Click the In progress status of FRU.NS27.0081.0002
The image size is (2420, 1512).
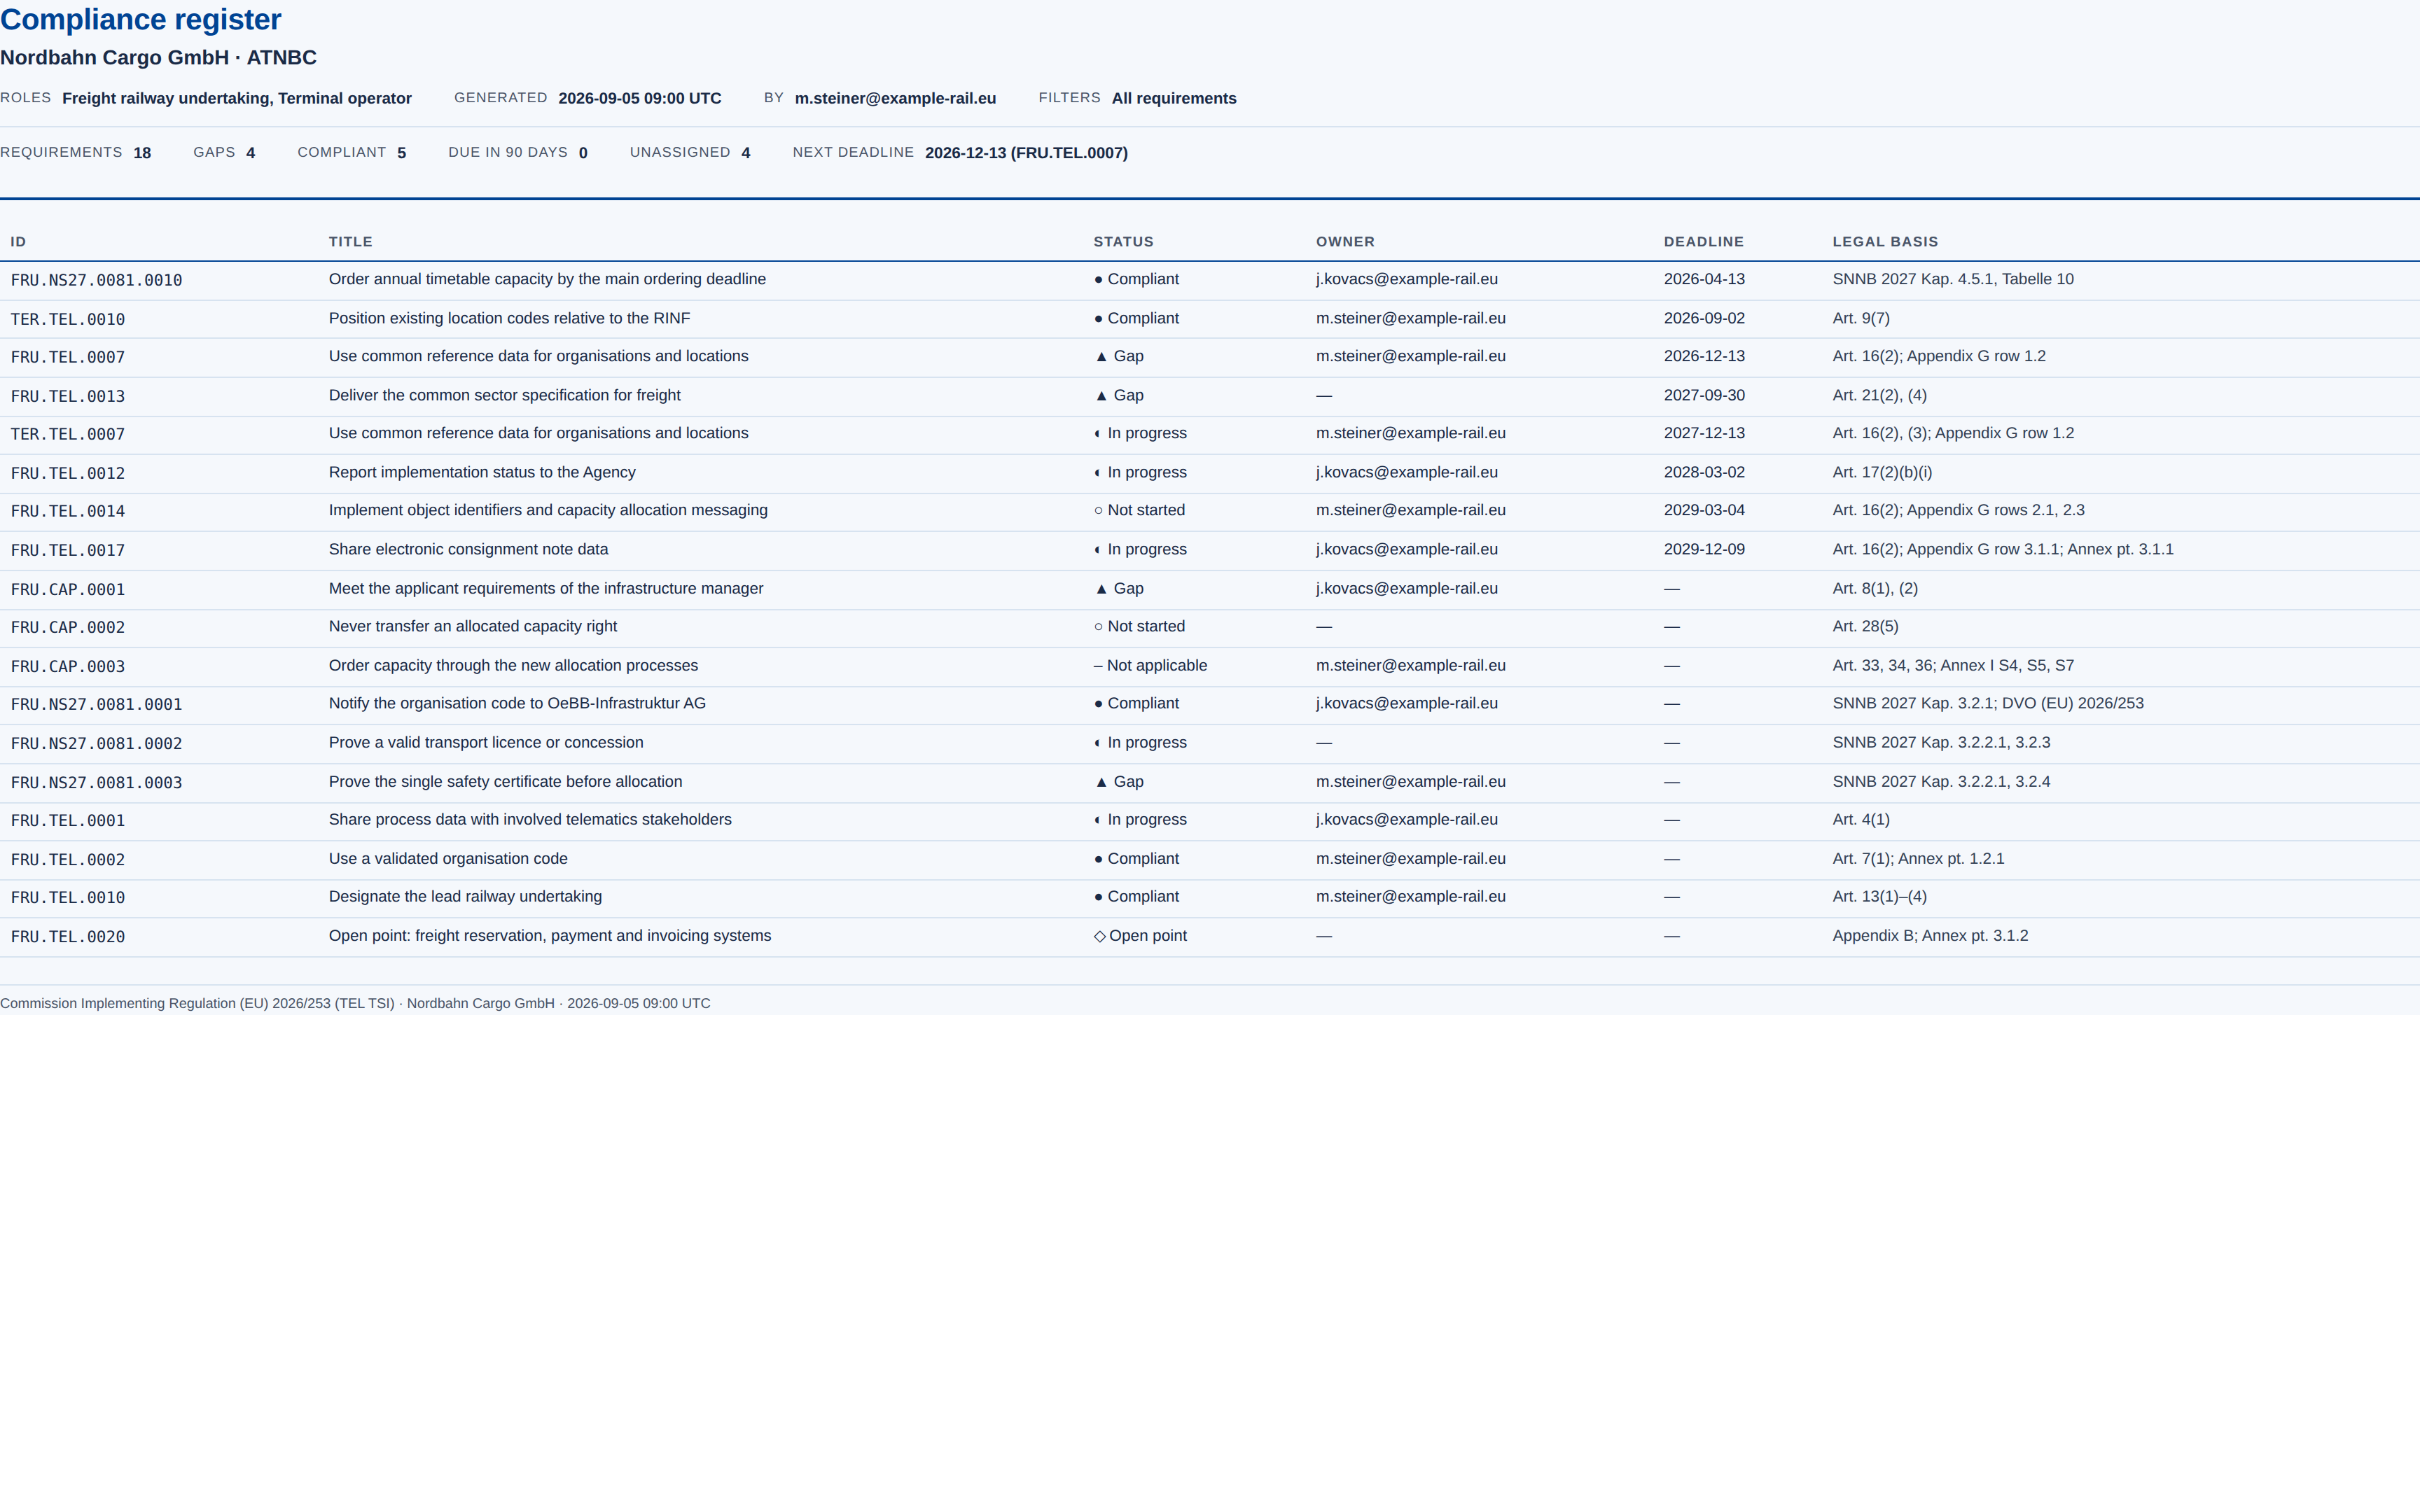[x=1140, y=742]
